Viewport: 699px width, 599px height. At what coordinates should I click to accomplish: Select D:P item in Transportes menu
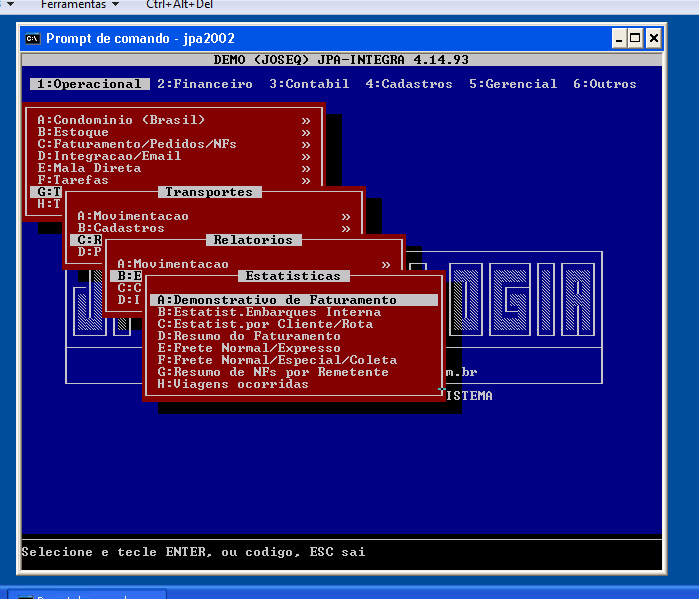pyautogui.click(x=89, y=252)
